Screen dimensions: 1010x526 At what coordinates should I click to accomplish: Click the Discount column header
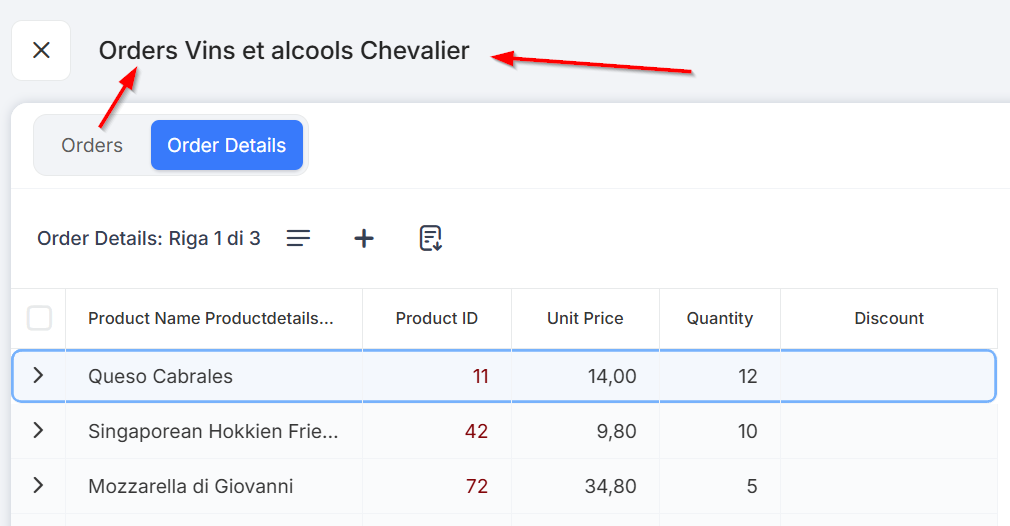889,318
